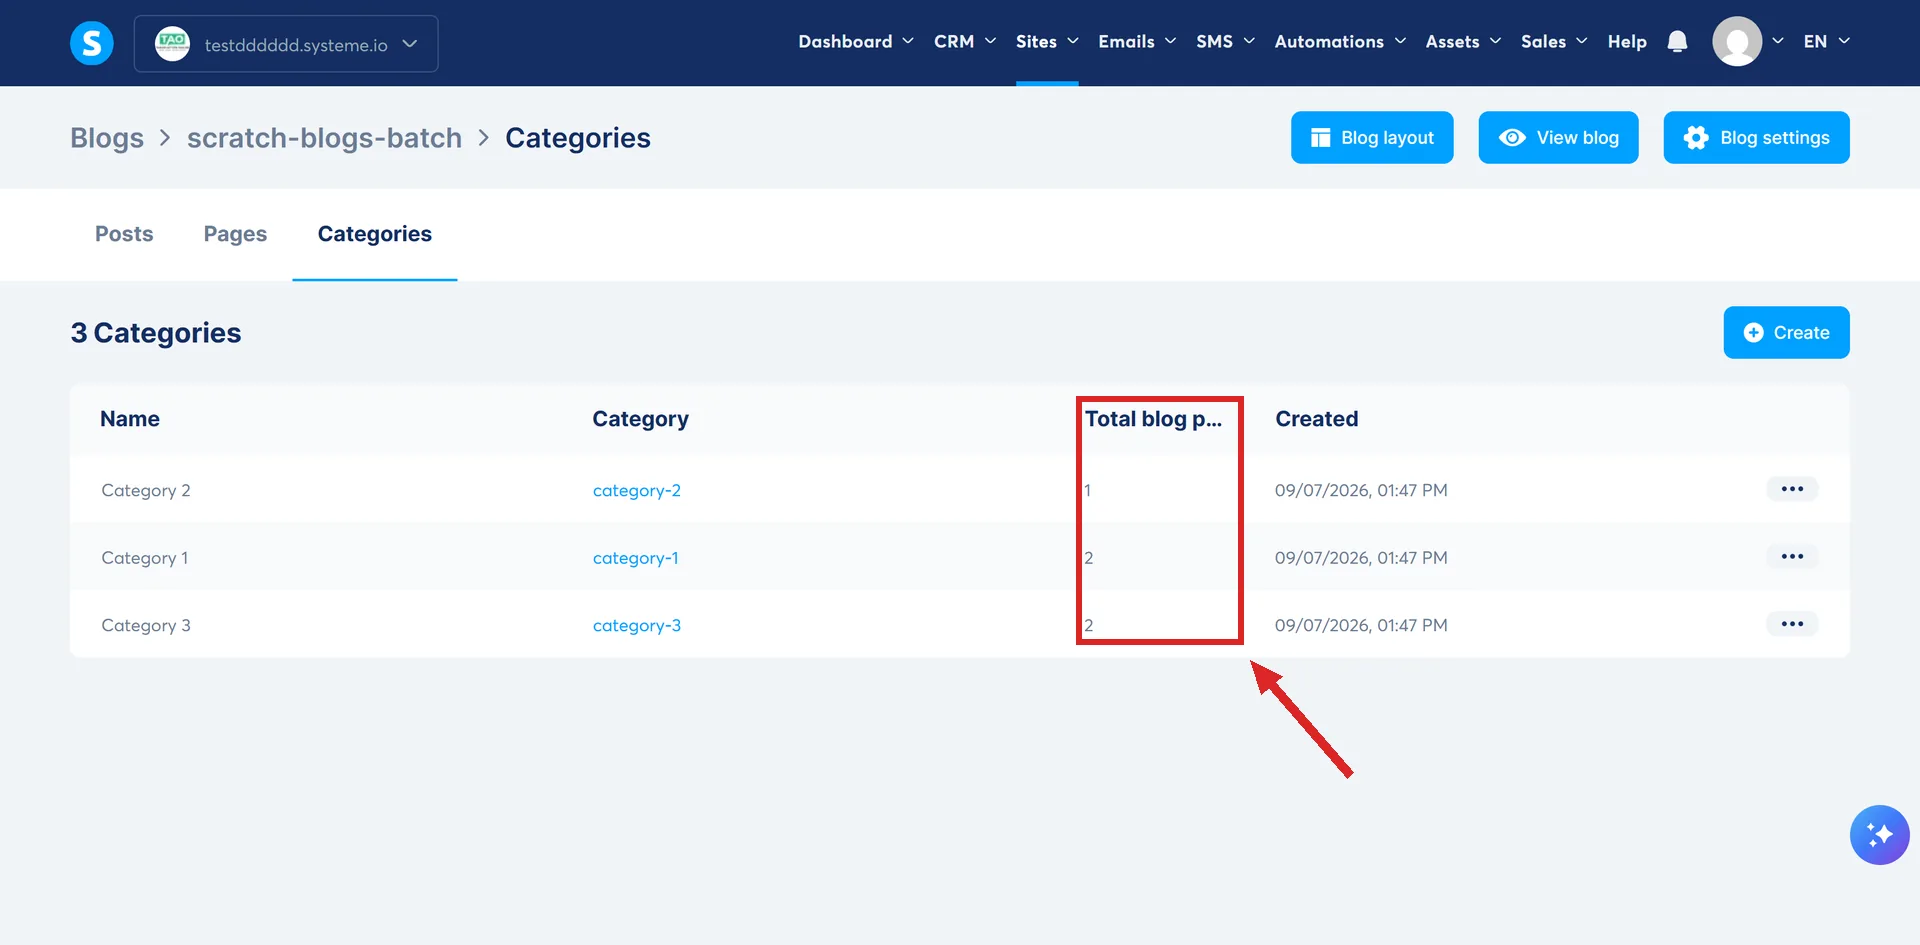
Task: Expand the Sales menu
Action: pyautogui.click(x=1554, y=42)
